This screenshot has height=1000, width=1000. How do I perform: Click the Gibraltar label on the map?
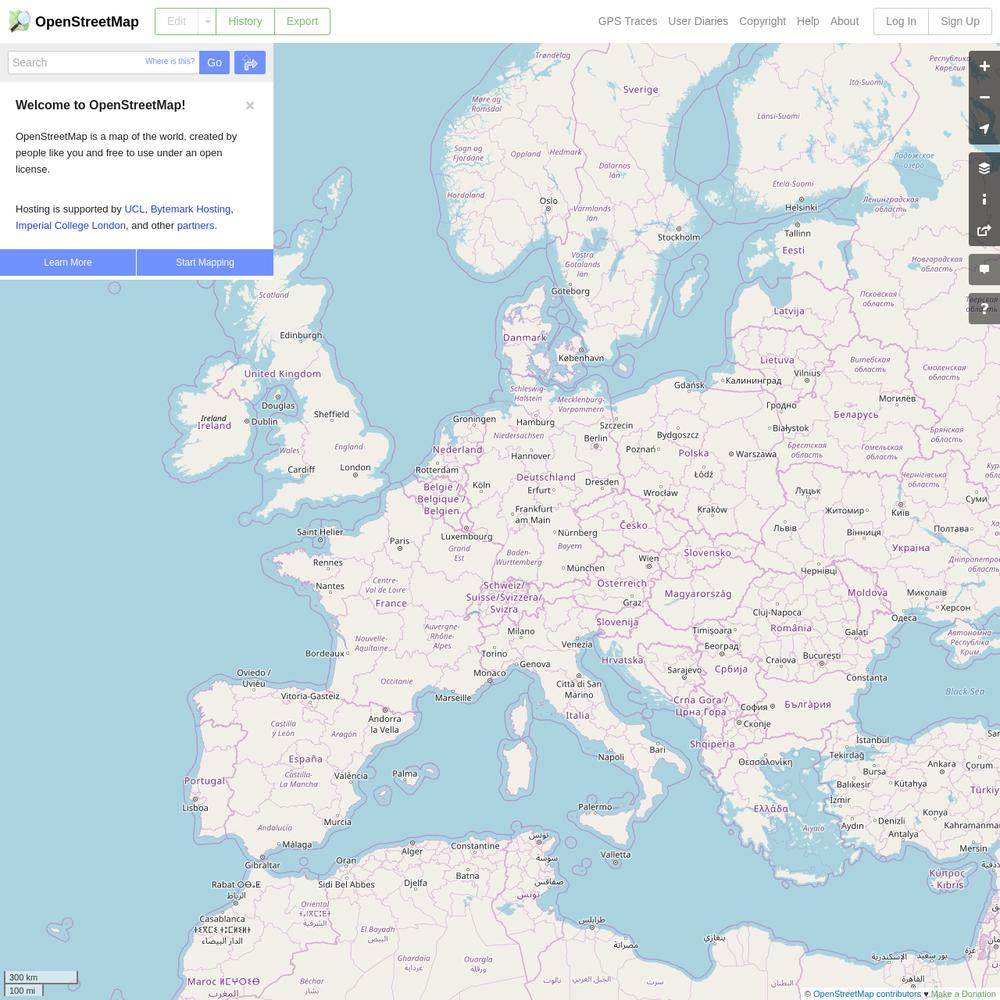click(262, 865)
